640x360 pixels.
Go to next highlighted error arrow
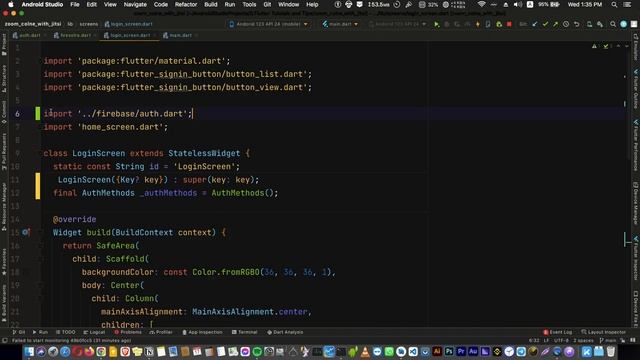(627, 46)
